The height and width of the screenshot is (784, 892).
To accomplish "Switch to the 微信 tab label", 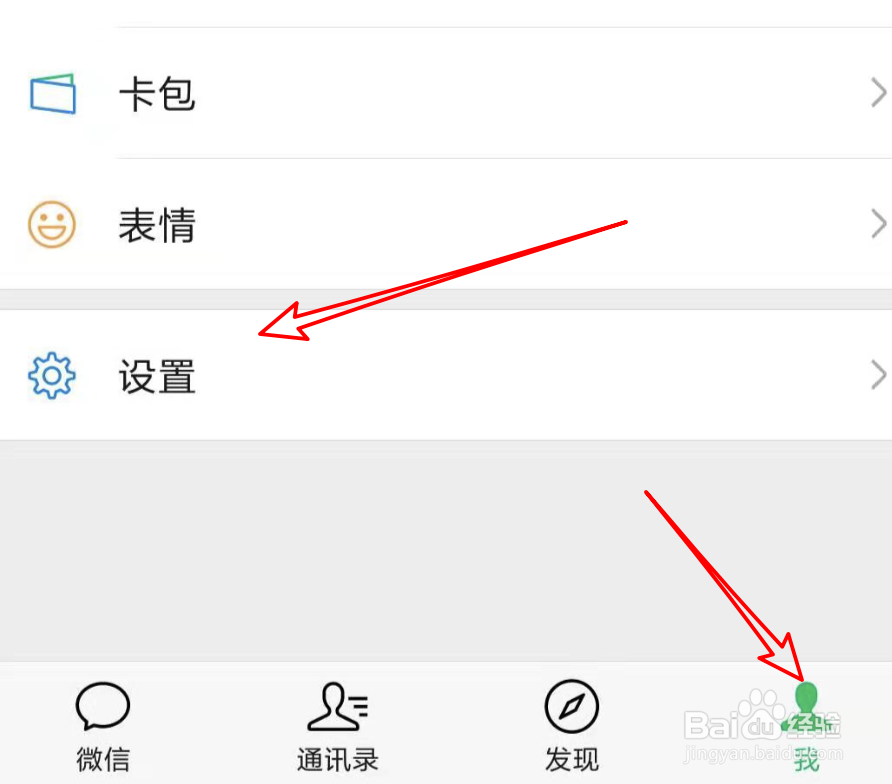I will click(x=103, y=760).
